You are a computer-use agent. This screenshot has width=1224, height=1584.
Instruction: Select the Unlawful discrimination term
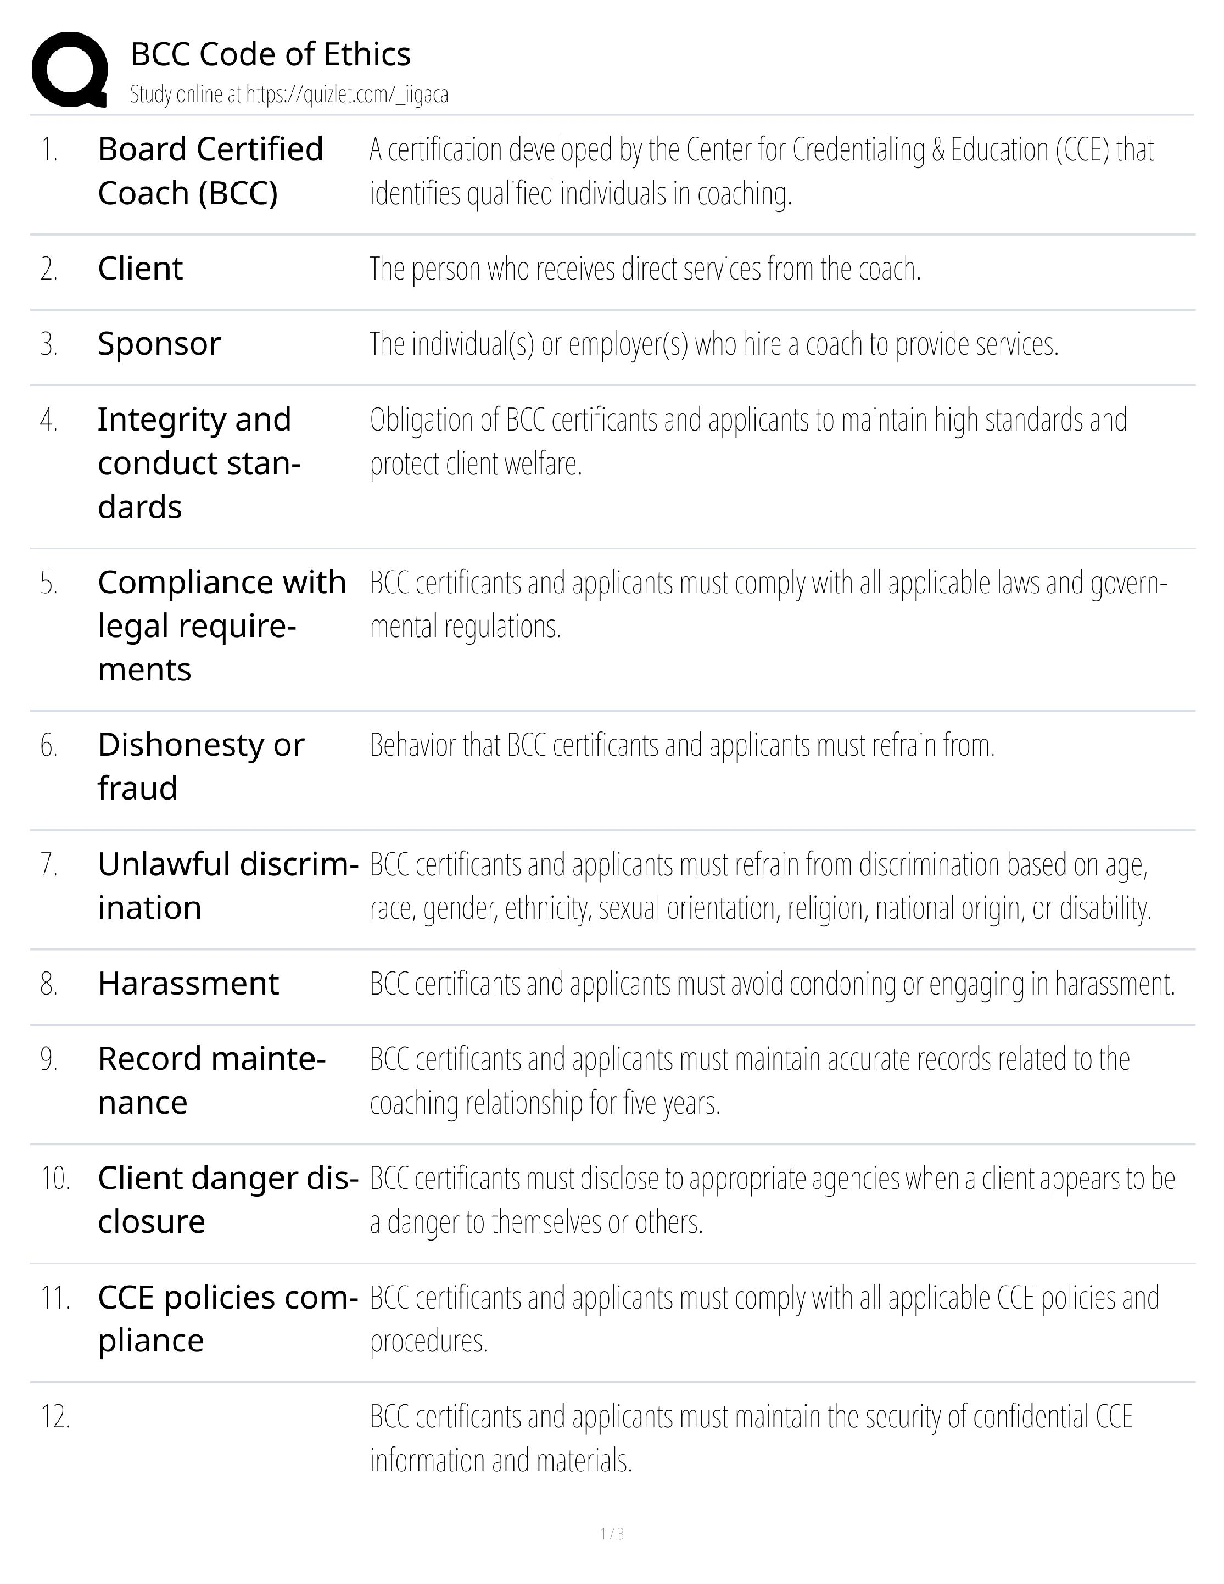click(x=227, y=886)
